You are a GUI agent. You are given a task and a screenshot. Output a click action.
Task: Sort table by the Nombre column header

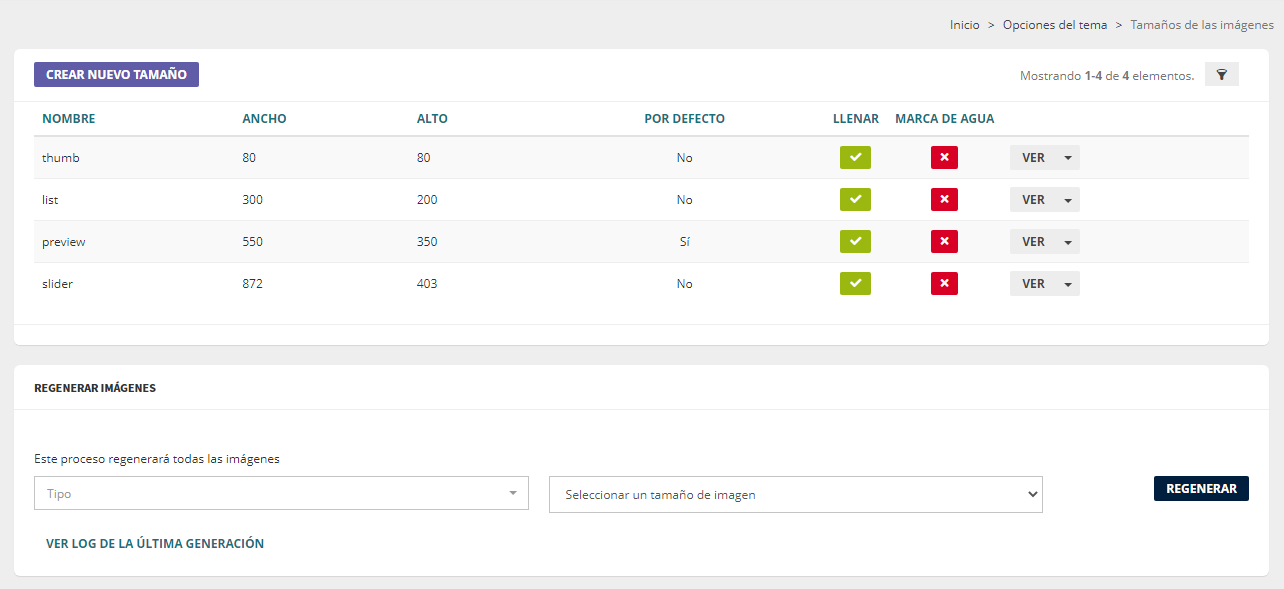[69, 119]
